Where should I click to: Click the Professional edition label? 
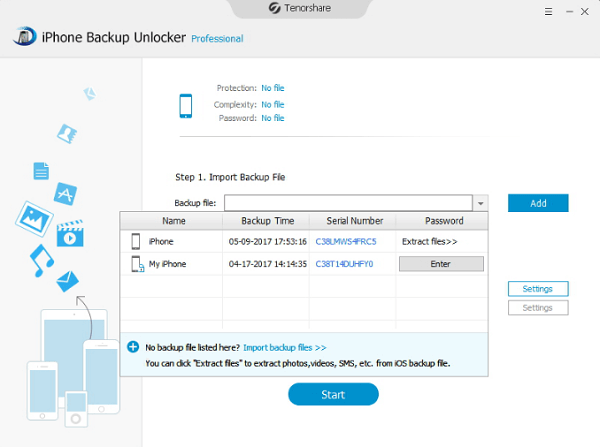tap(217, 39)
